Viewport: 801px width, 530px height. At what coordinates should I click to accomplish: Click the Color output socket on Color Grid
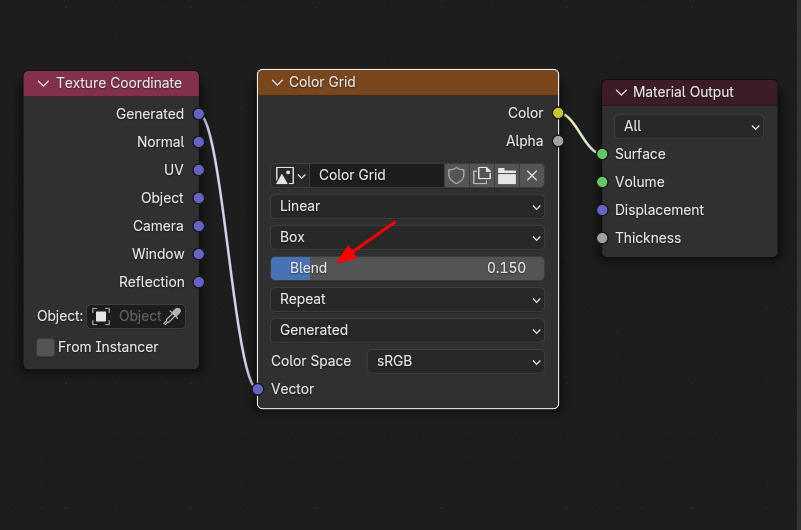[x=558, y=113]
